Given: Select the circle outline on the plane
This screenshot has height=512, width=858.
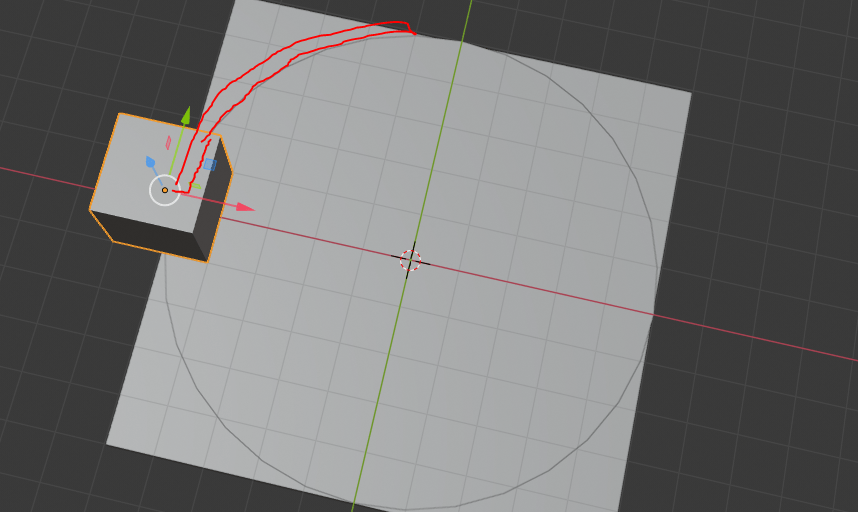Looking at the screenshot, I should (410, 272).
